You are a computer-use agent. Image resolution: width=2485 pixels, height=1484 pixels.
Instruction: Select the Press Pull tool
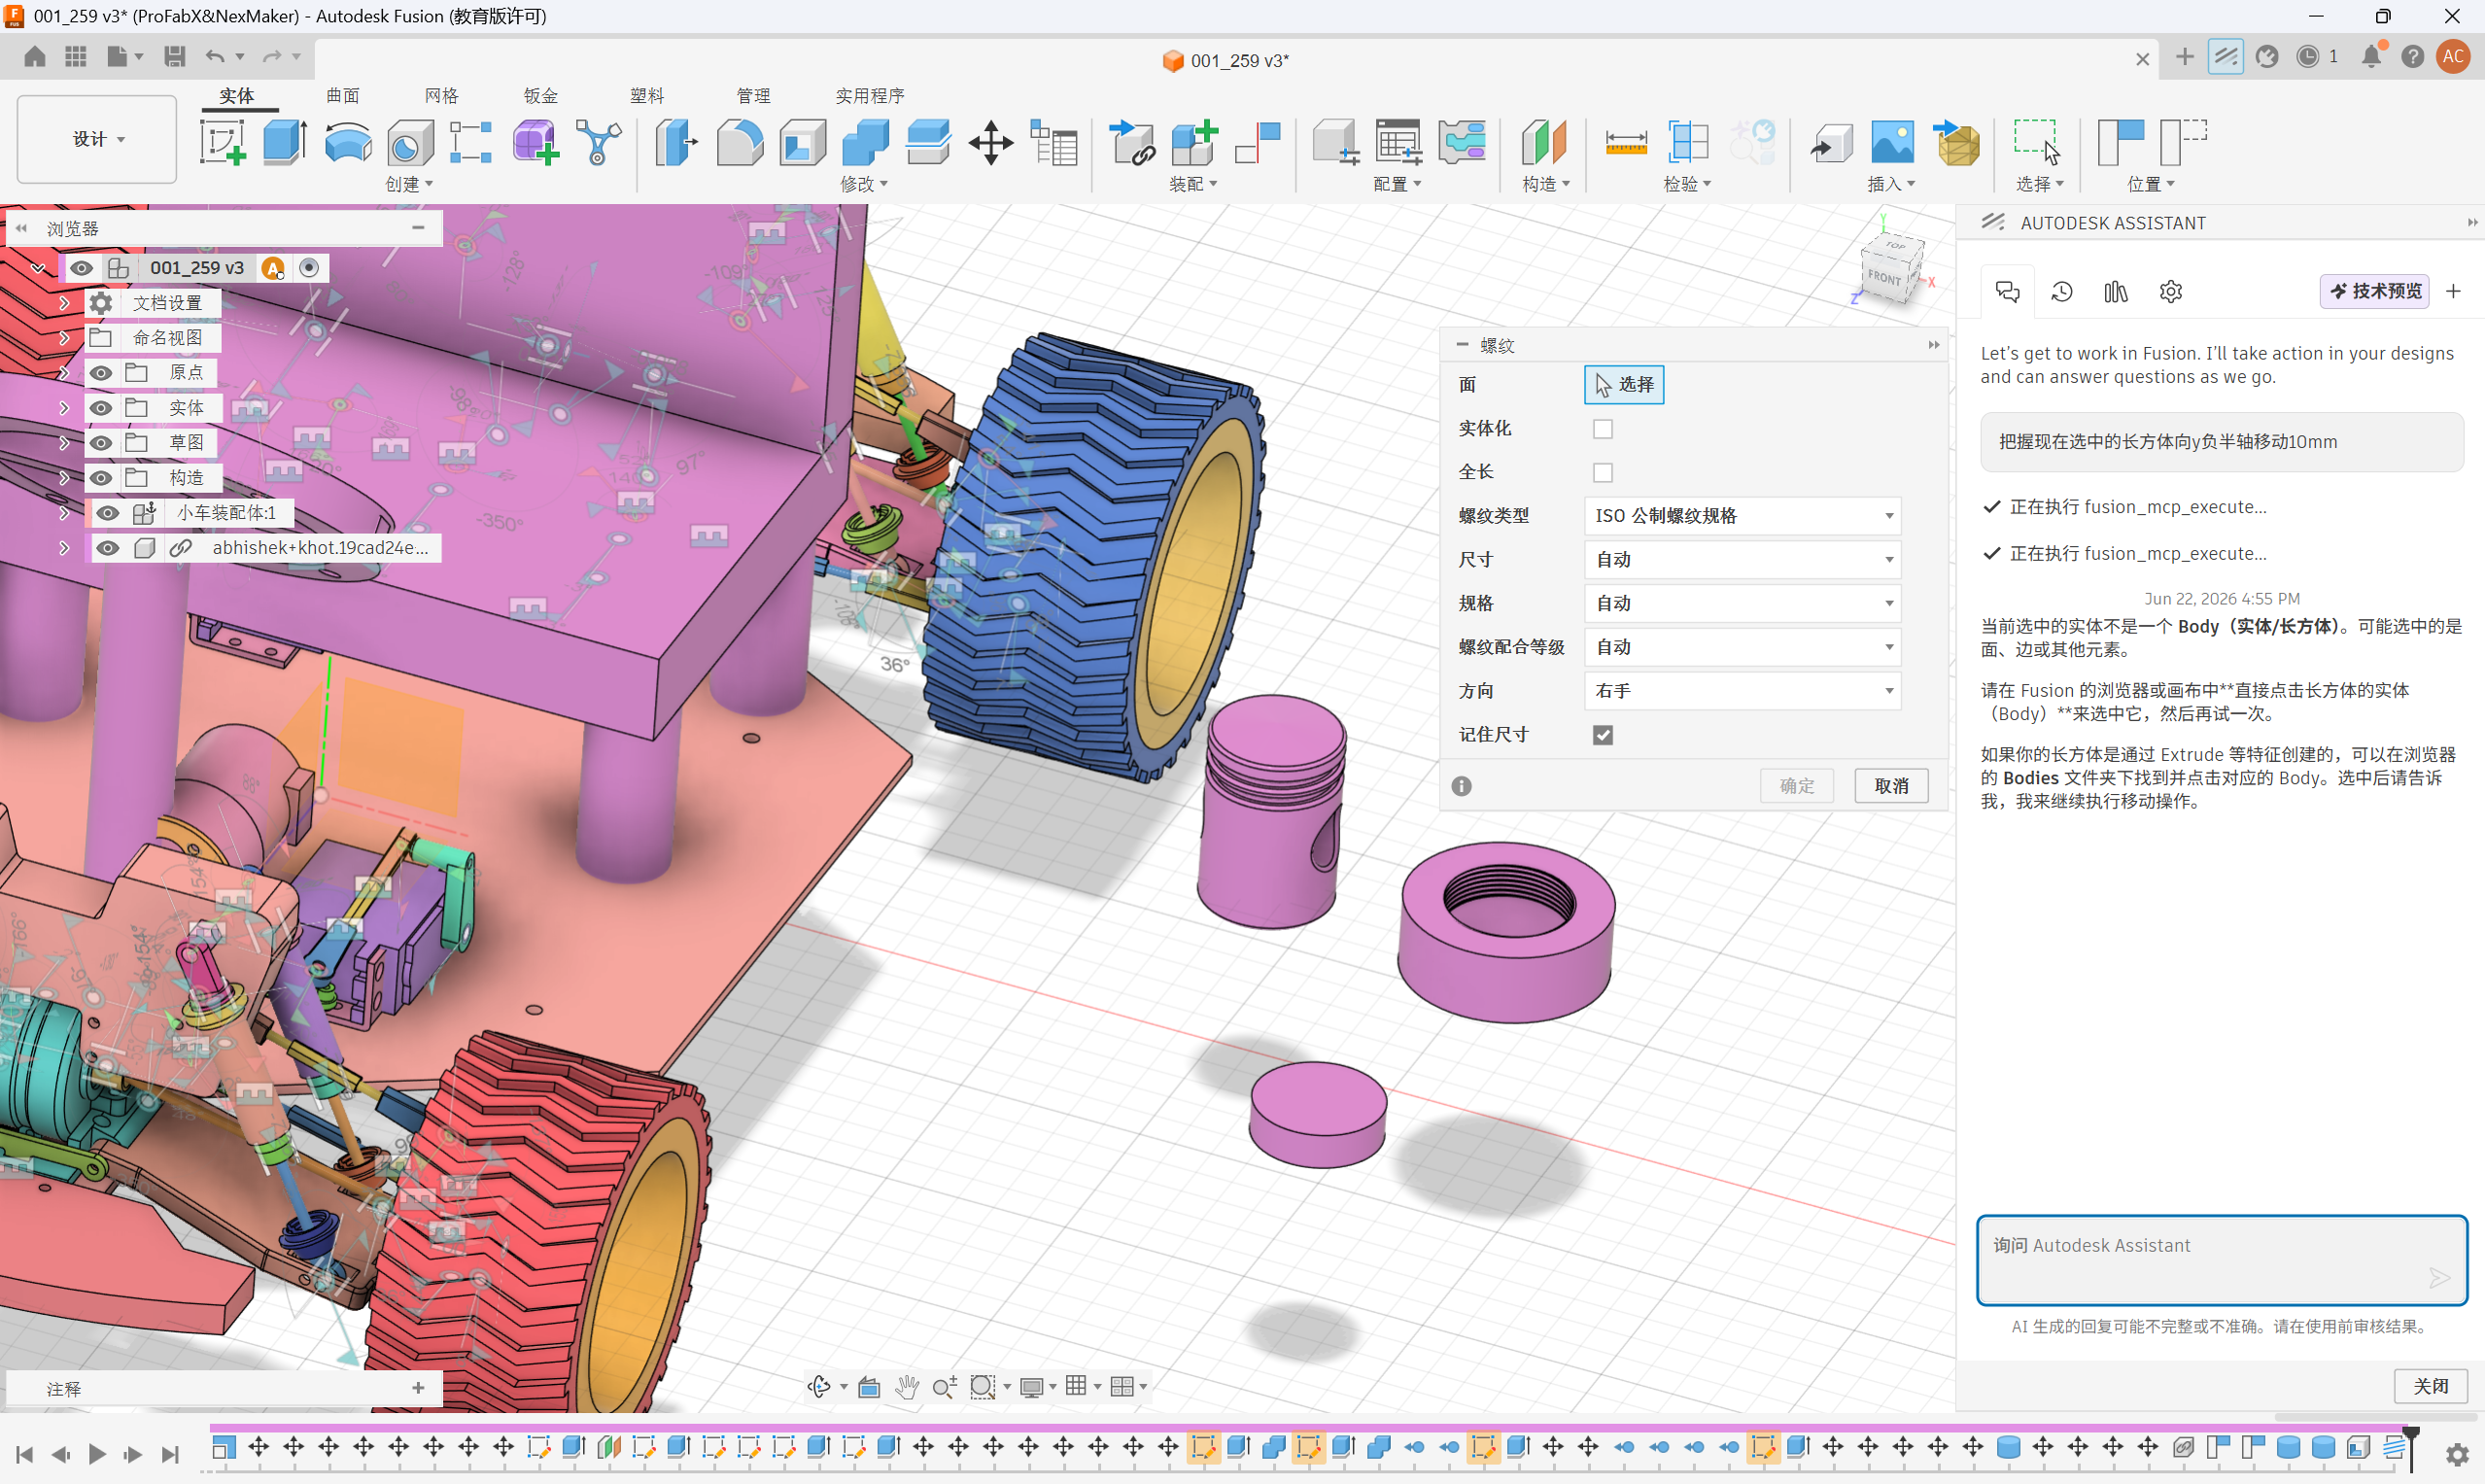pos(677,142)
